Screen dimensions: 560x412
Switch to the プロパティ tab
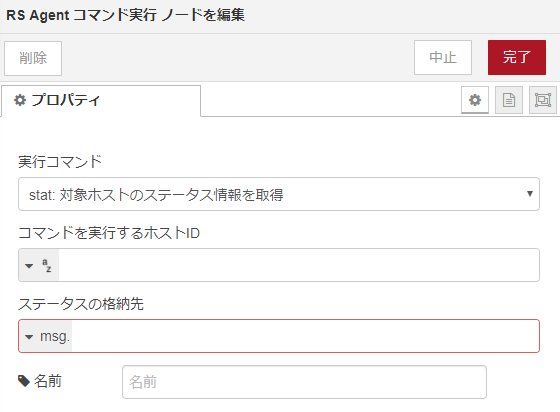tap(101, 101)
